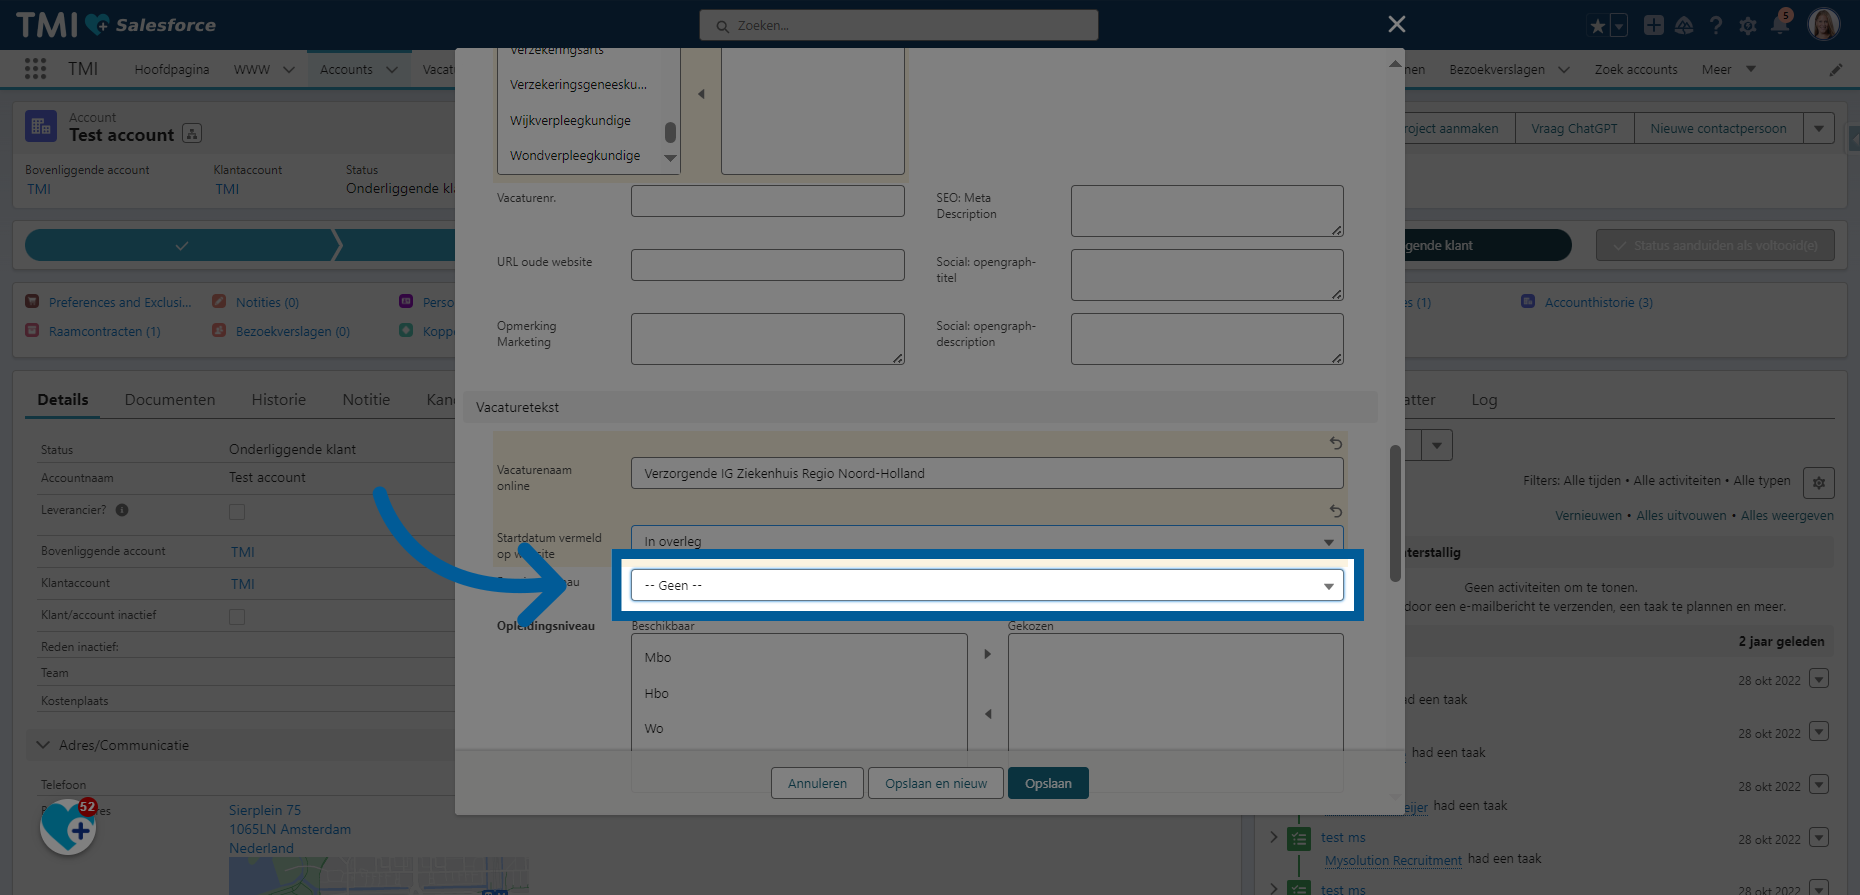Toggle the Leverancier? checkbox
This screenshot has height=895, width=1860.
(237, 512)
